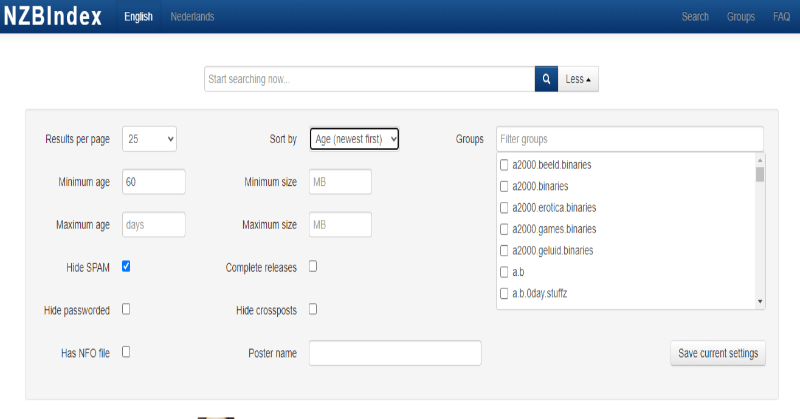This screenshot has height=419, width=800.
Task: Open the Sort by dropdown
Action: click(354, 139)
